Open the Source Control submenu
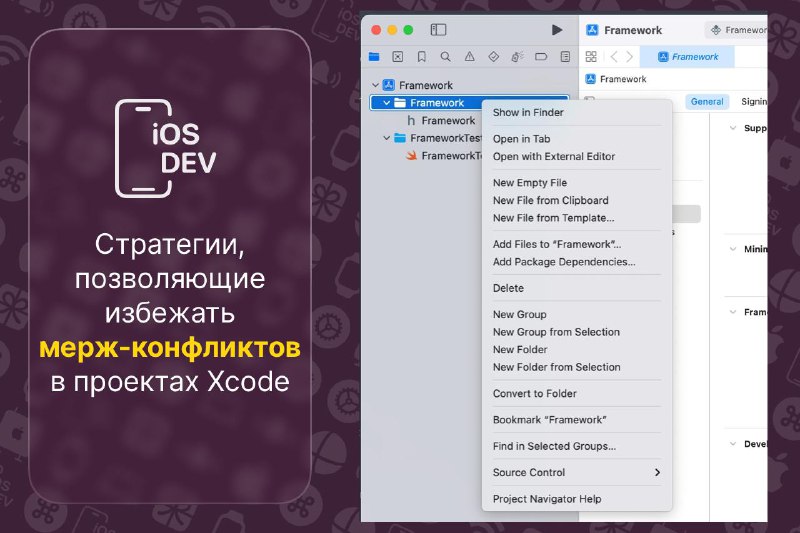 pos(577,473)
